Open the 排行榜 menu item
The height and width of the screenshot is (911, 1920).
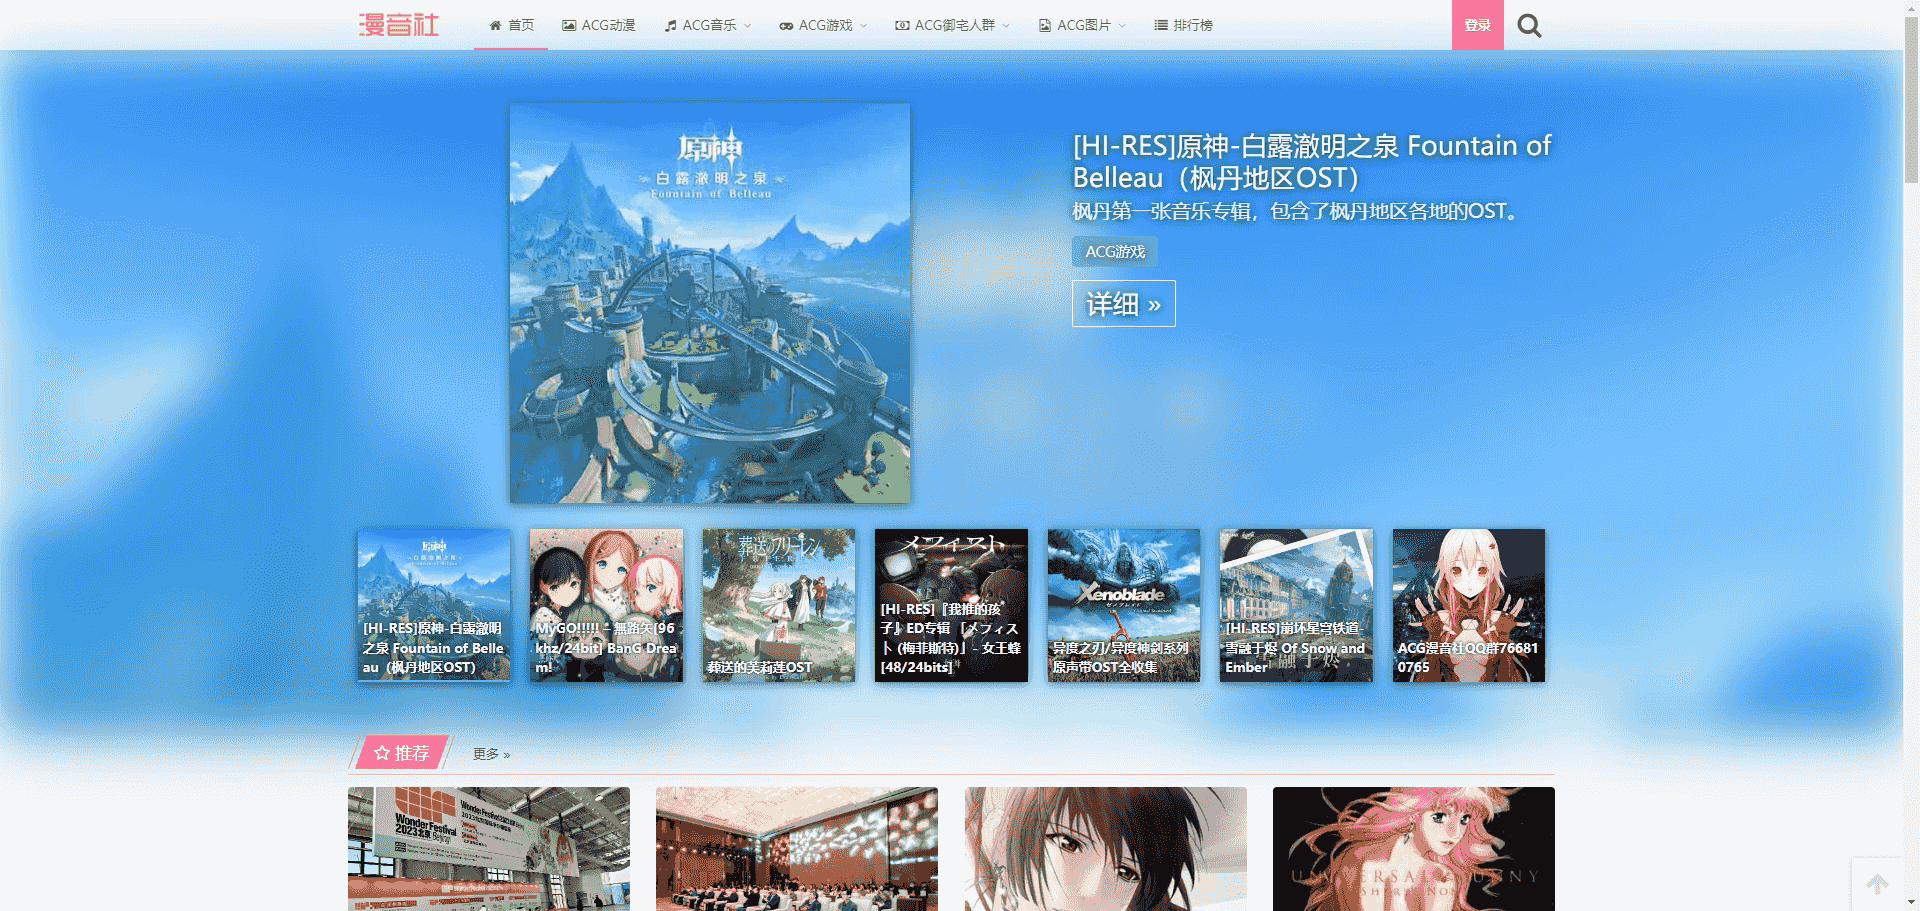click(x=1183, y=25)
